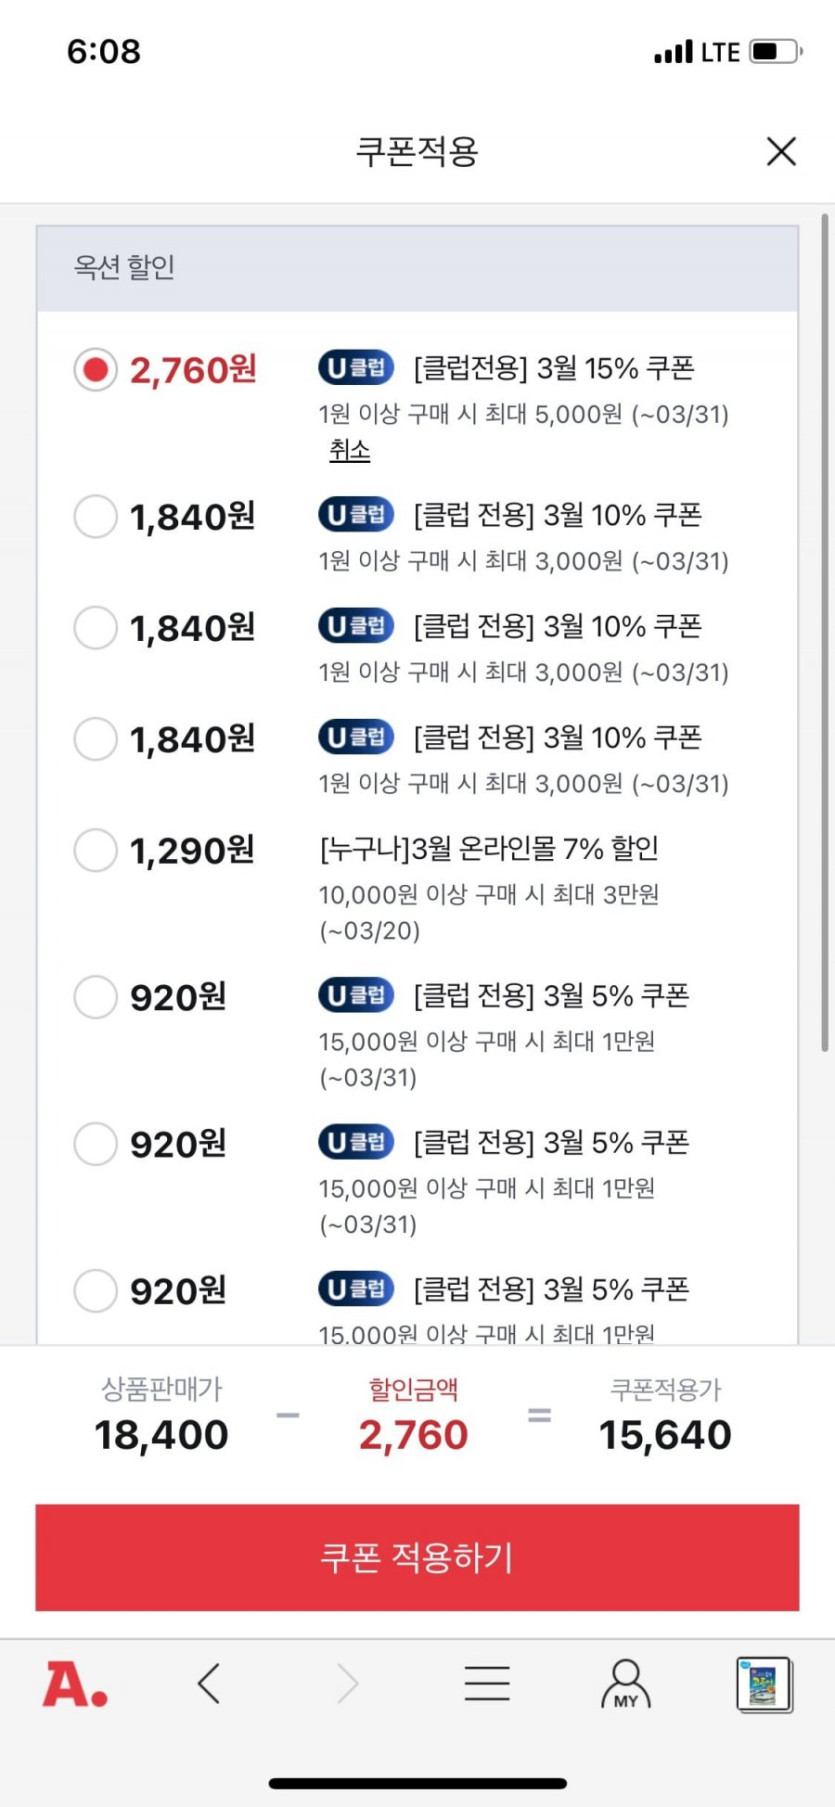Viewport: 835px width, 1807px height.
Task: Click the 취소 cancel link
Action: coord(350,451)
